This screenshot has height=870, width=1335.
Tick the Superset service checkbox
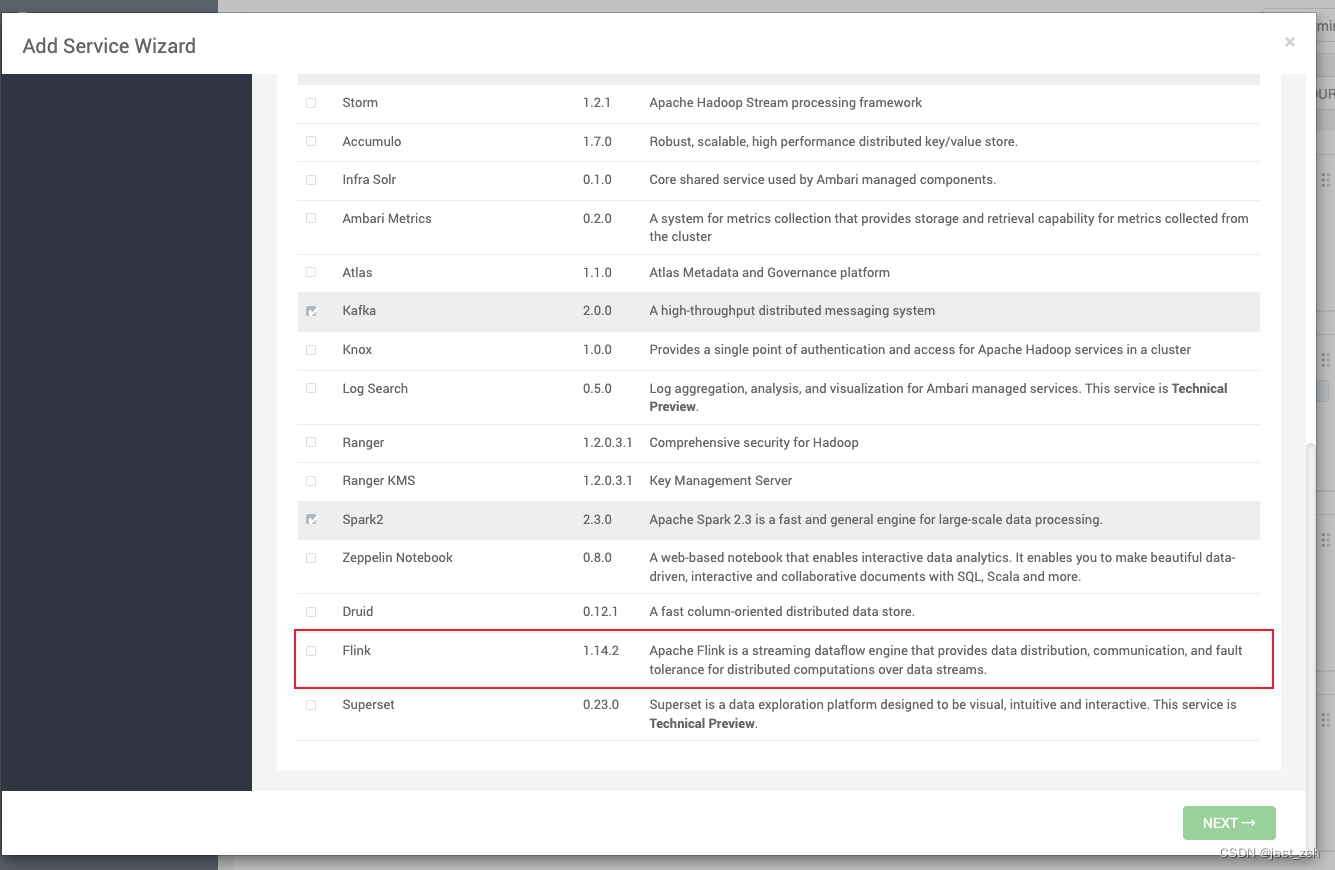pyautogui.click(x=311, y=705)
